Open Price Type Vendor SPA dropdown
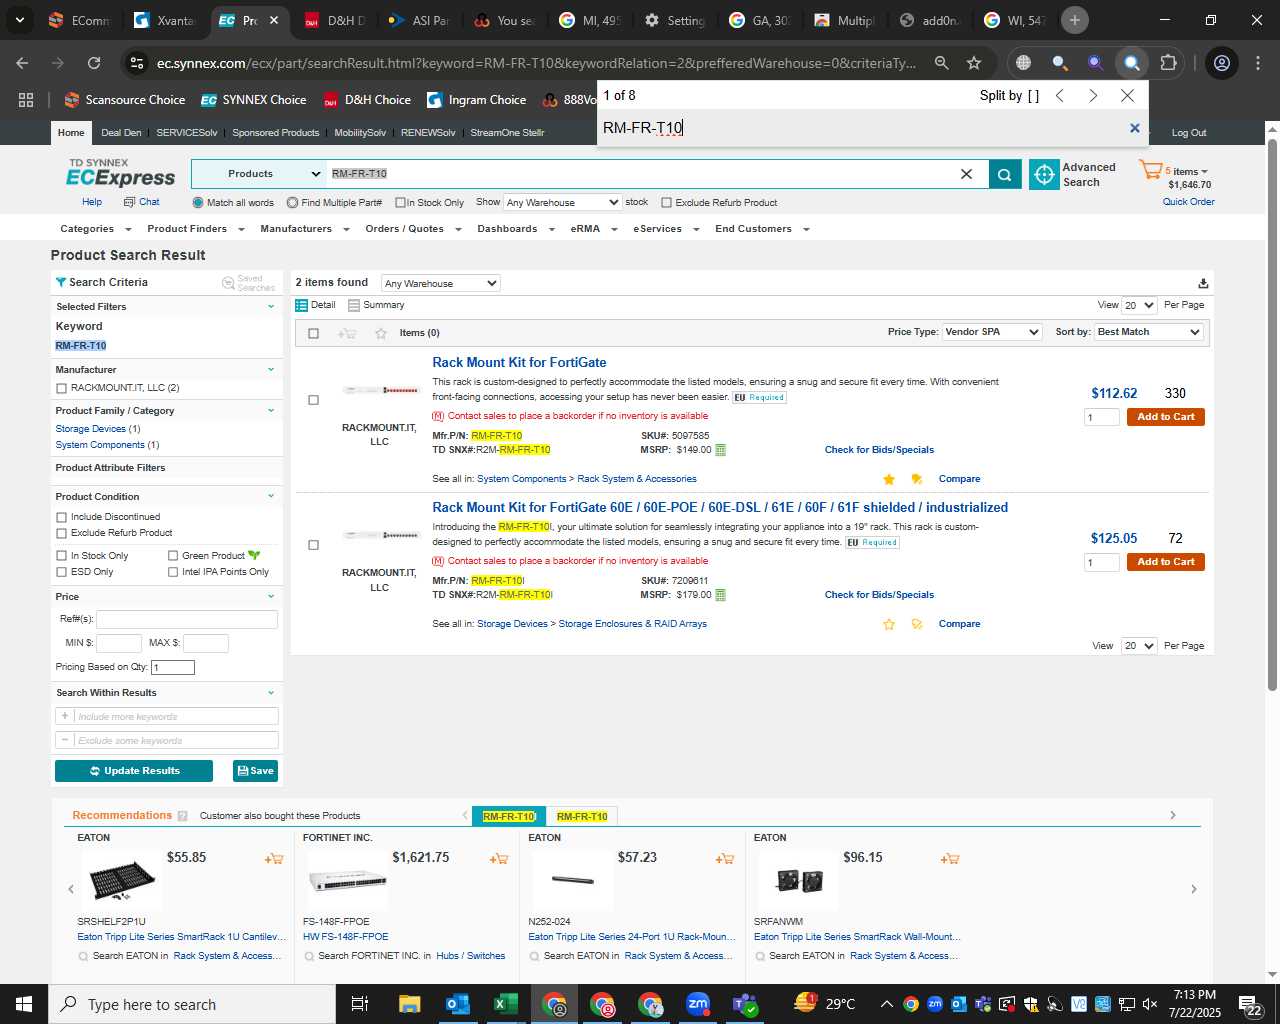Screen dimensions: 1280x1024 (x=992, y=332)
